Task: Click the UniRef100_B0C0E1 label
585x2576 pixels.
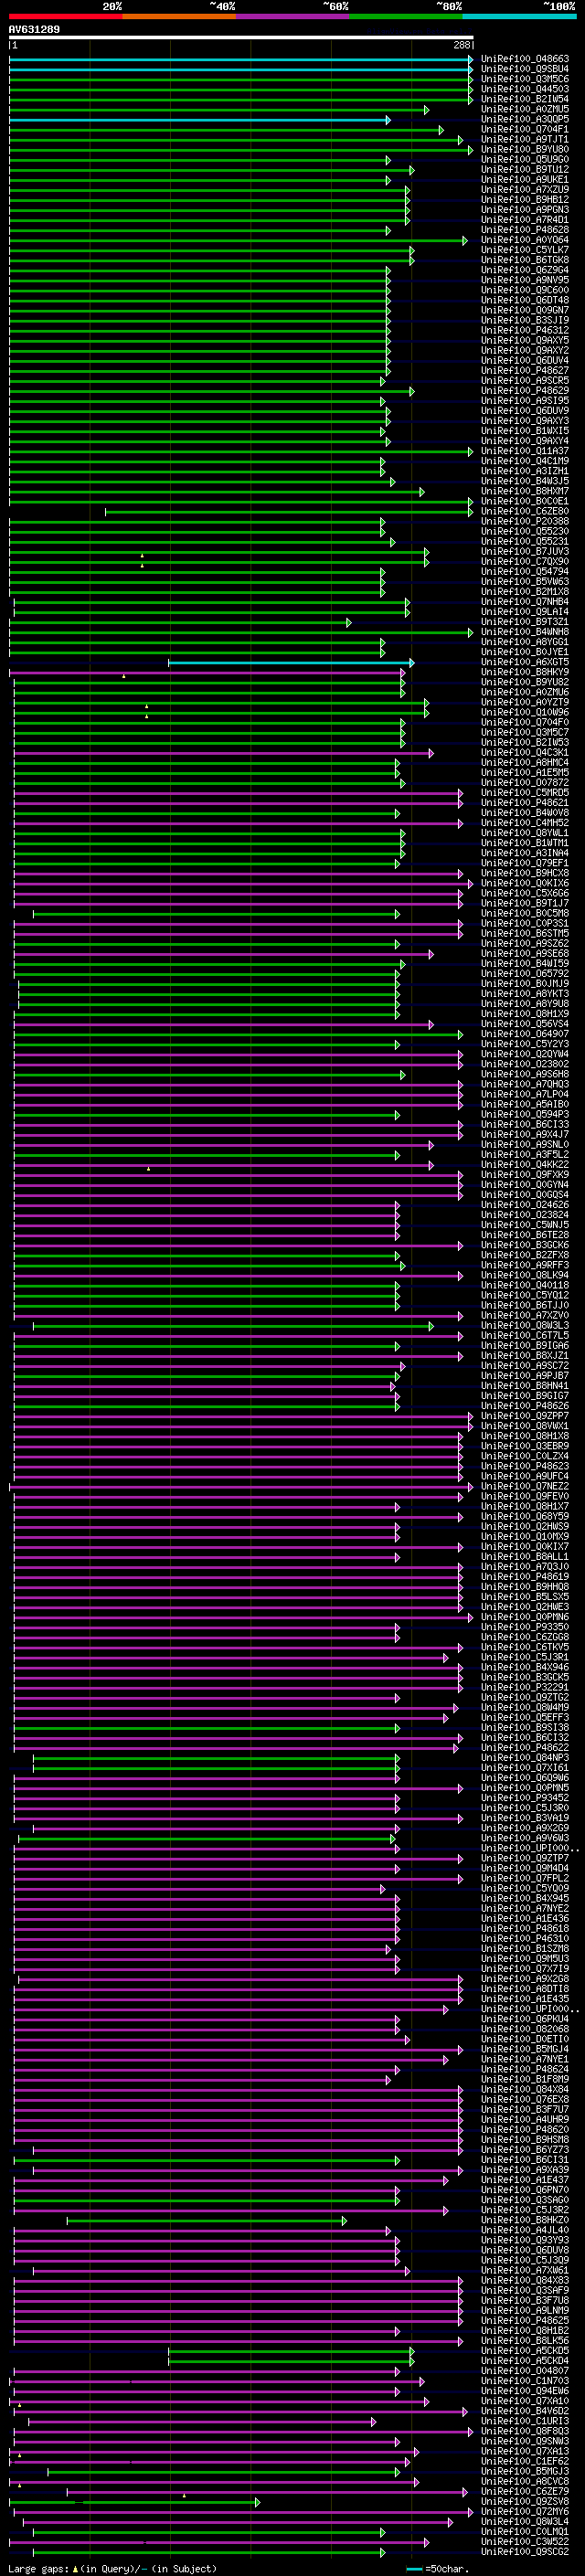Action: [524, 501]
